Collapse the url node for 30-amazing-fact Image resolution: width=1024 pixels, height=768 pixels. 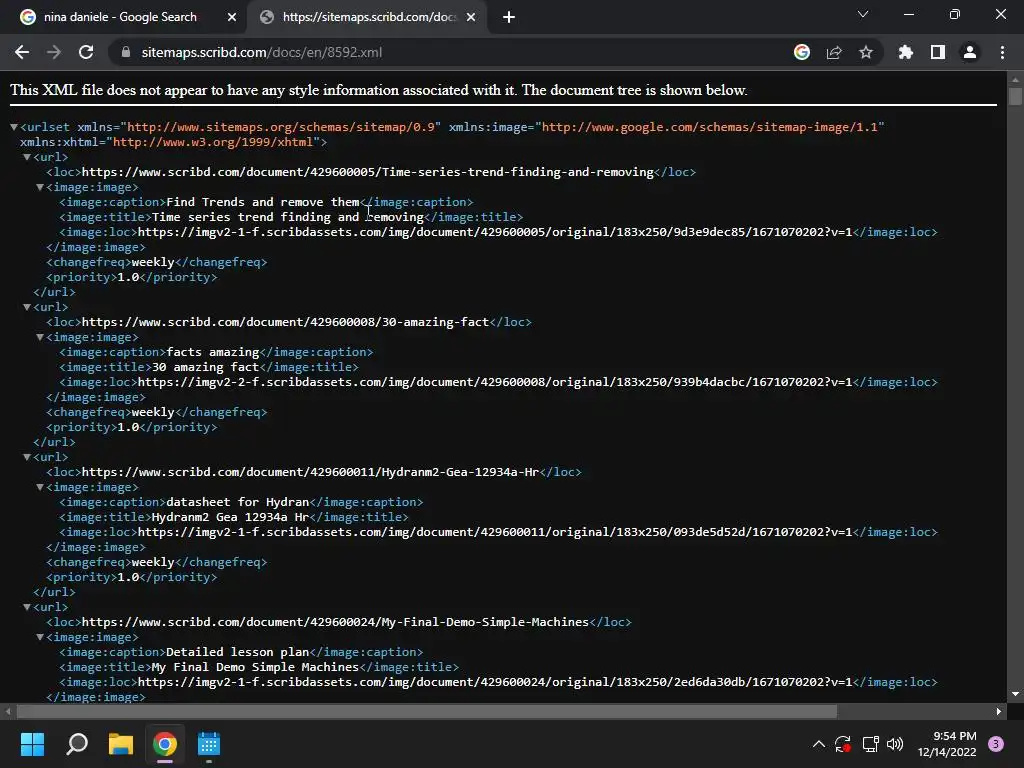(x=27, y=307)
